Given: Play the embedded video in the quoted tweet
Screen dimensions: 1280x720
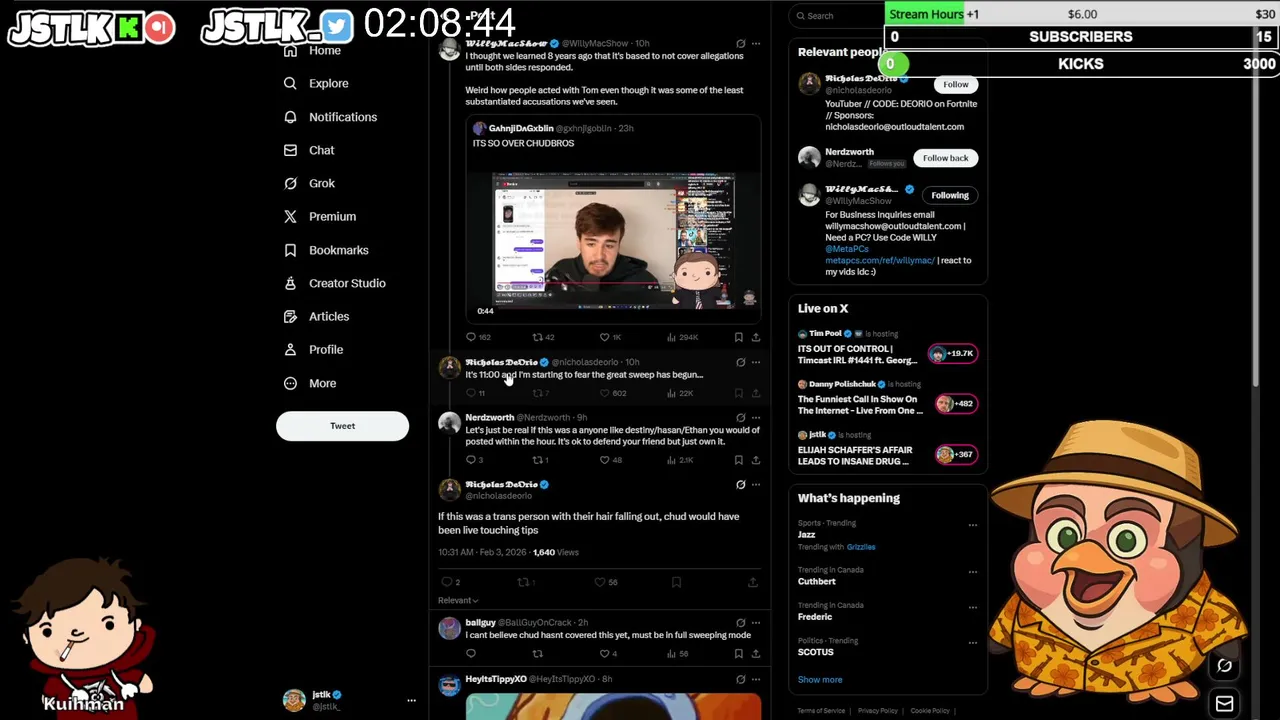Looking at the screenshot, I should click(614, 240).
